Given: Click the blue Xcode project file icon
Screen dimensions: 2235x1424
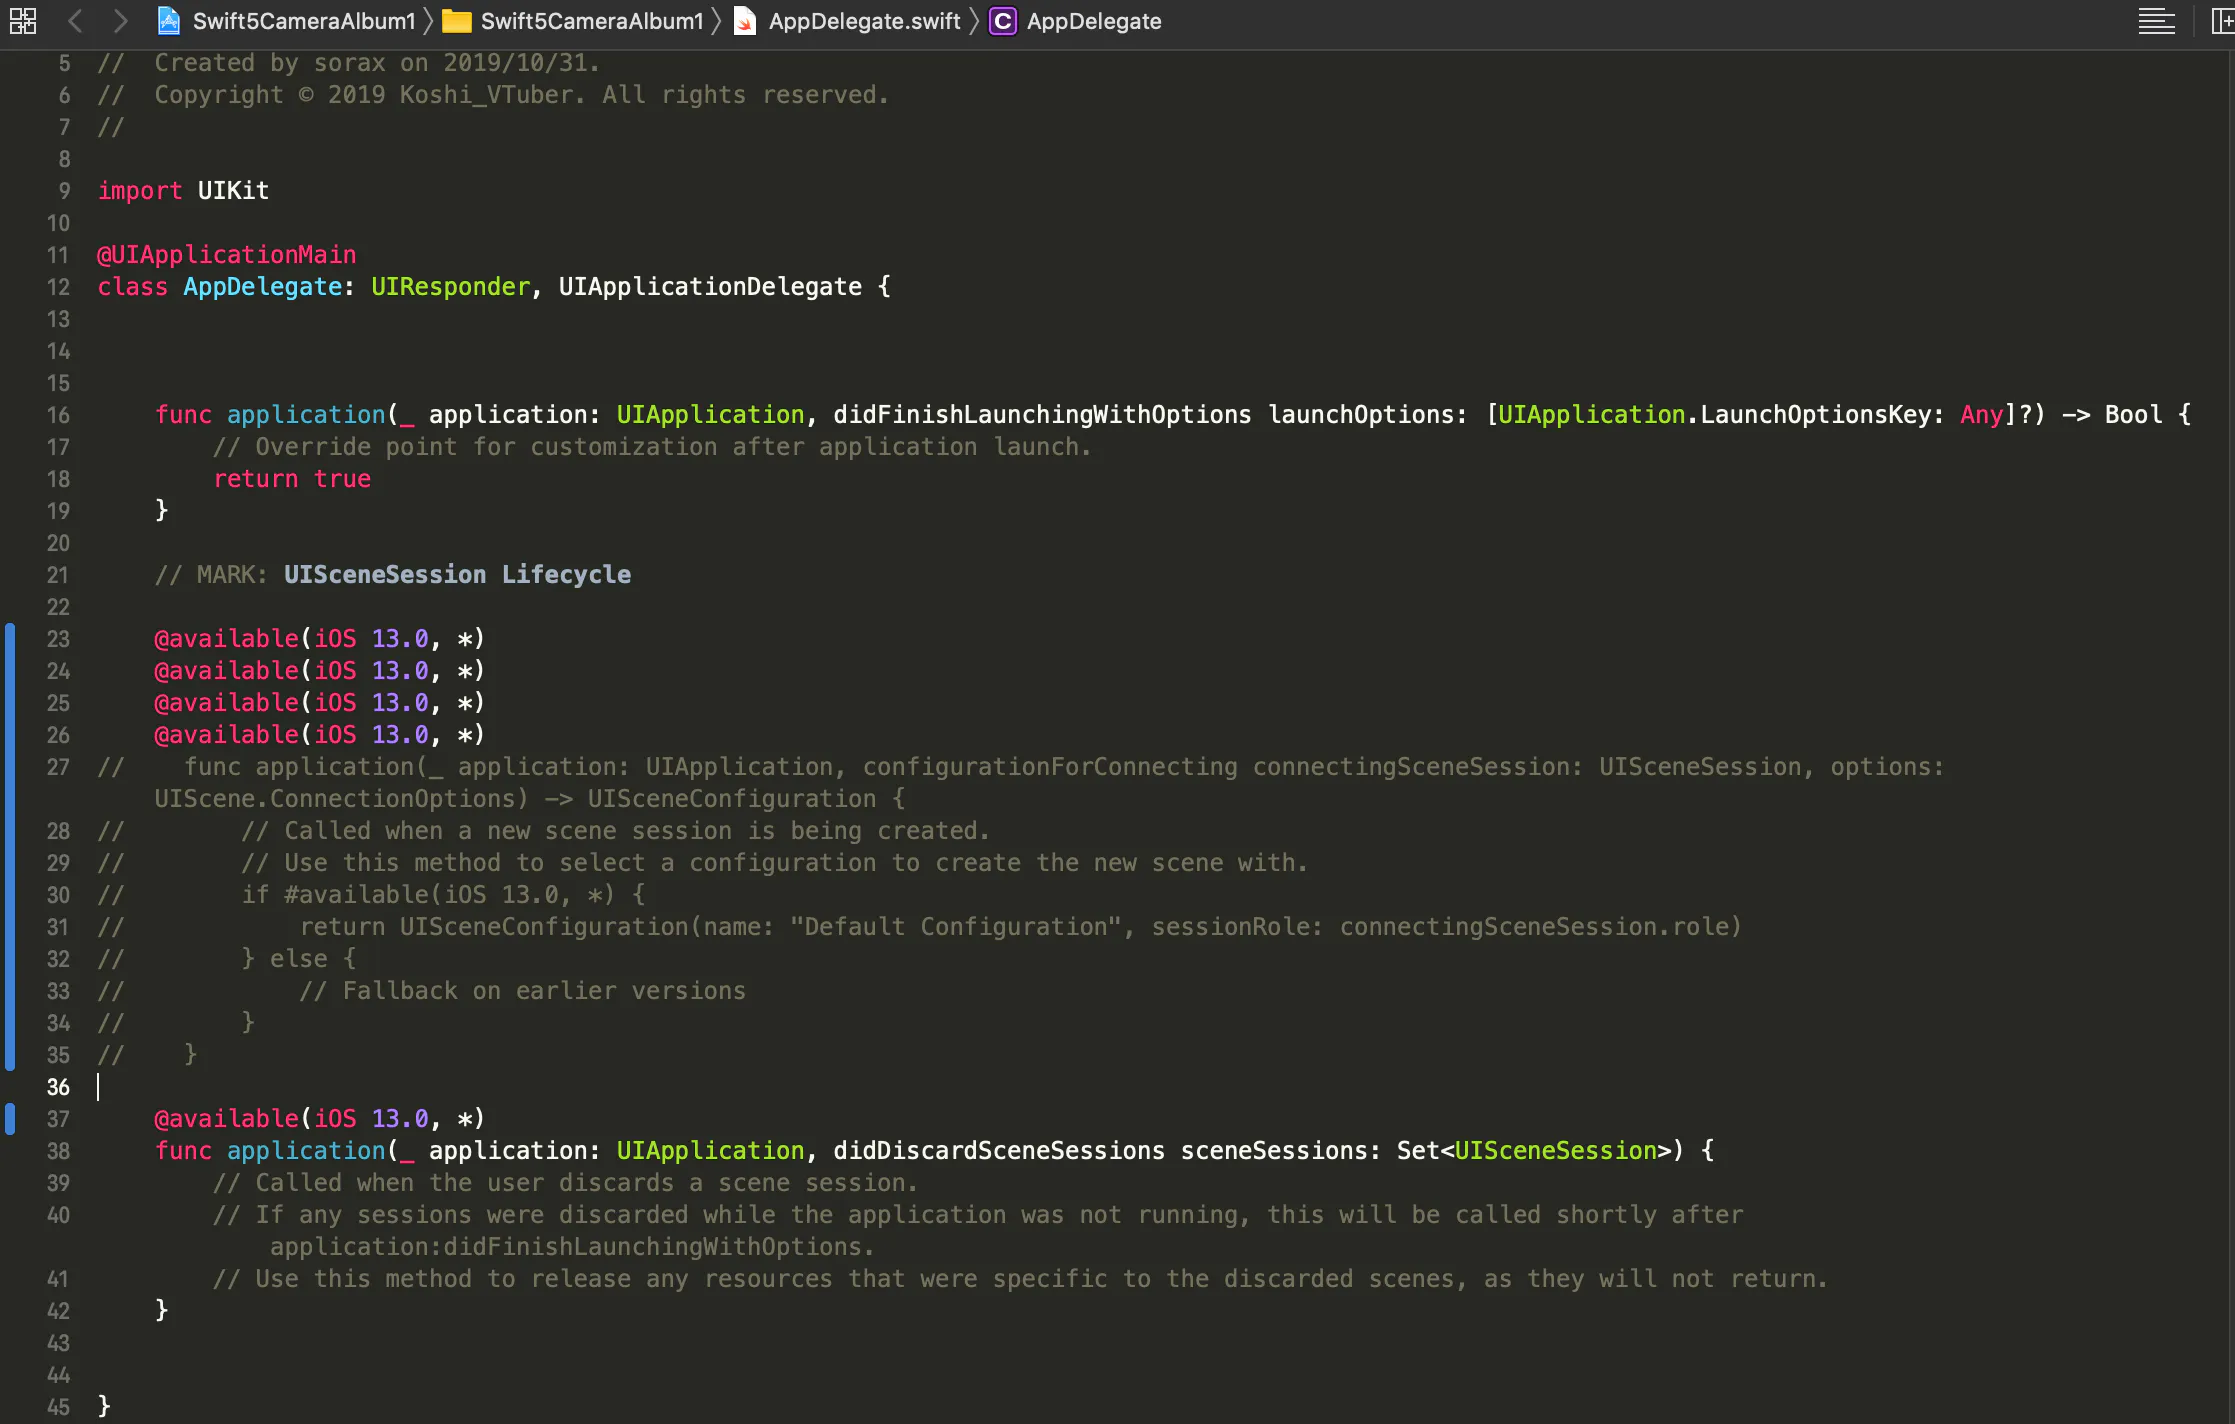Looking at the screenshot, I should click(x=169, y=21).
